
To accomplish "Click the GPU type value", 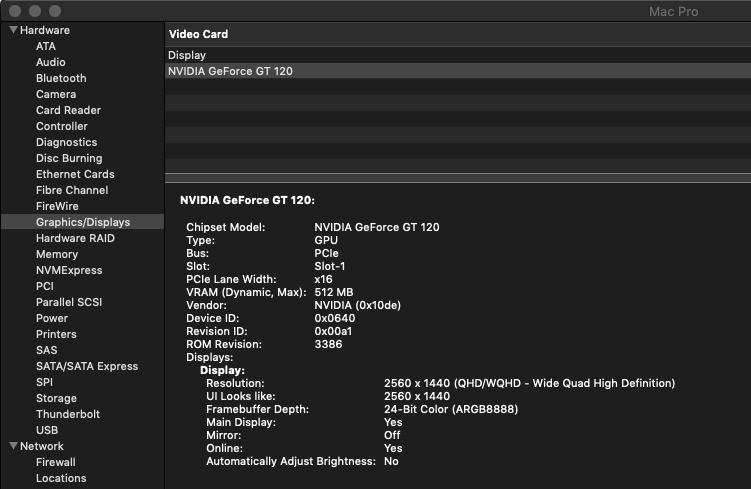I will coord(326,240).
